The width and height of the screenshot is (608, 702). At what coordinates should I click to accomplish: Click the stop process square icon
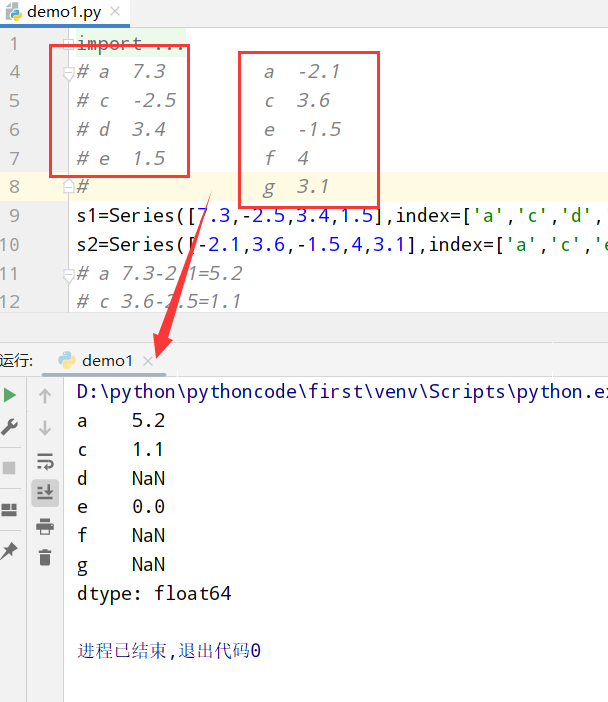click(9, 468)
